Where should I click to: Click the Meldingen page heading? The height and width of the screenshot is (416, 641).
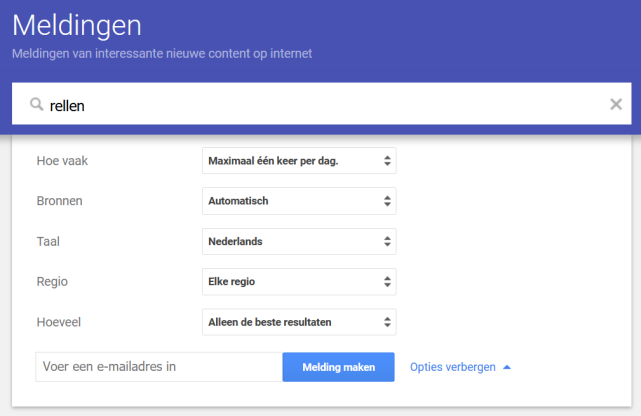click(77, 25)
